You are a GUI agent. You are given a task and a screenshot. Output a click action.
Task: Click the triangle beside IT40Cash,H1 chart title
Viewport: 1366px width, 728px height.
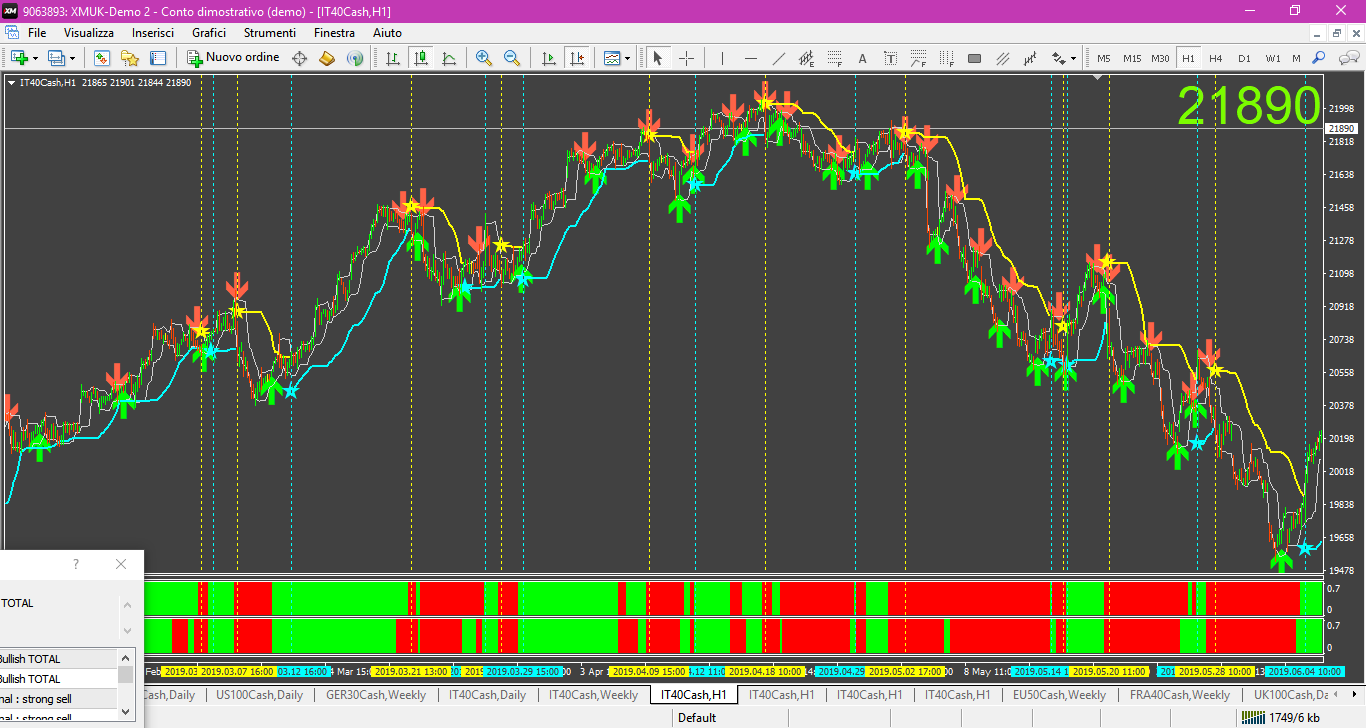pyautogui.click(x=11, y=82)
